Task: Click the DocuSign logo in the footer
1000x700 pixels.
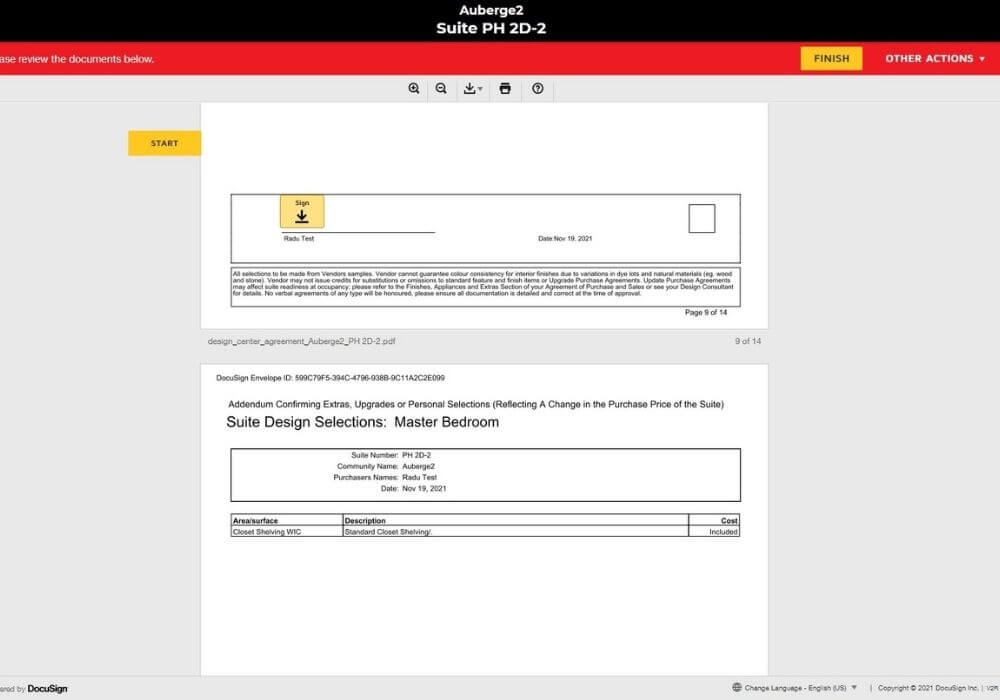Action: coord(47,688)
